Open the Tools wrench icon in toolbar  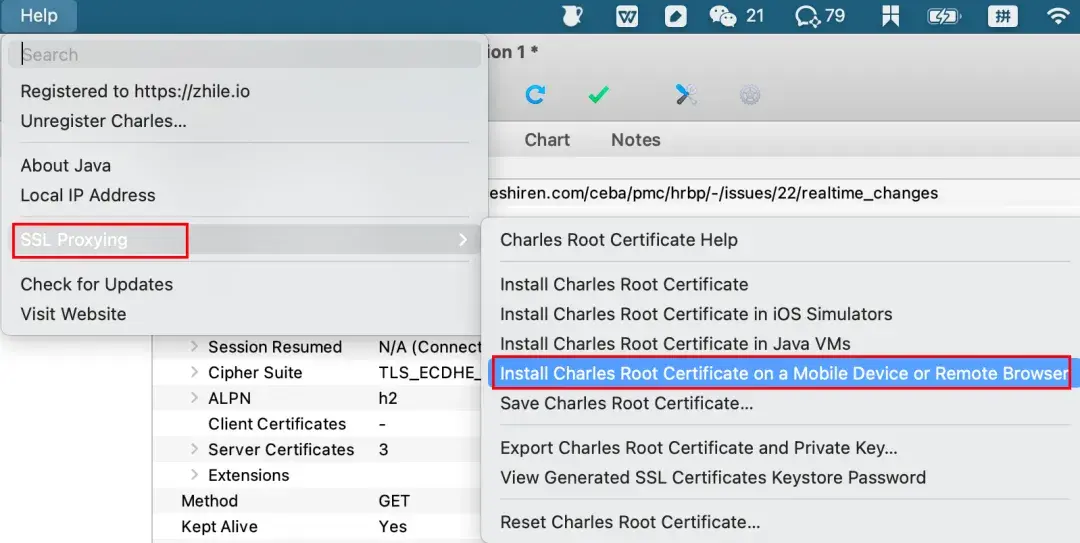point(686,95)
